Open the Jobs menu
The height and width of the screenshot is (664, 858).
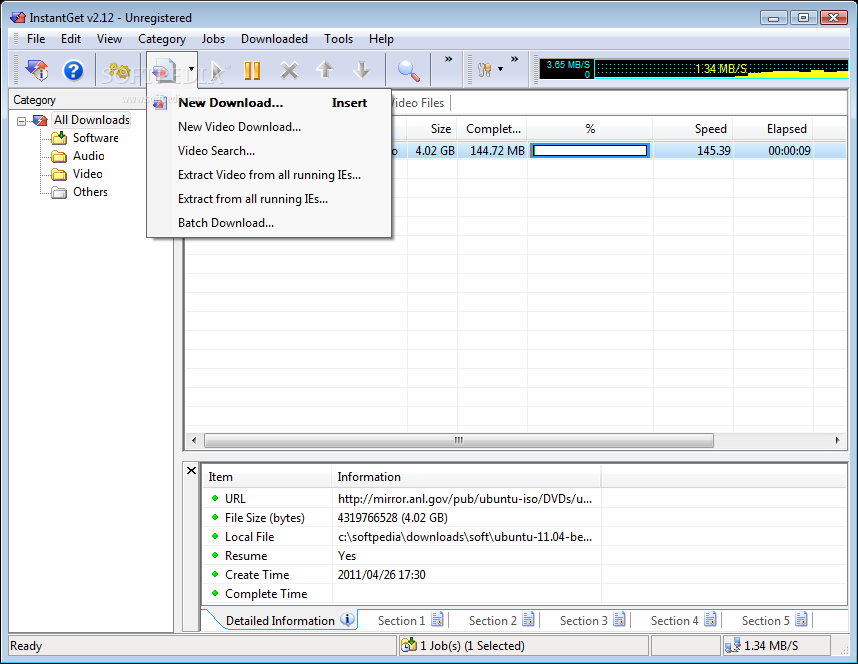[x=213, y=39]
